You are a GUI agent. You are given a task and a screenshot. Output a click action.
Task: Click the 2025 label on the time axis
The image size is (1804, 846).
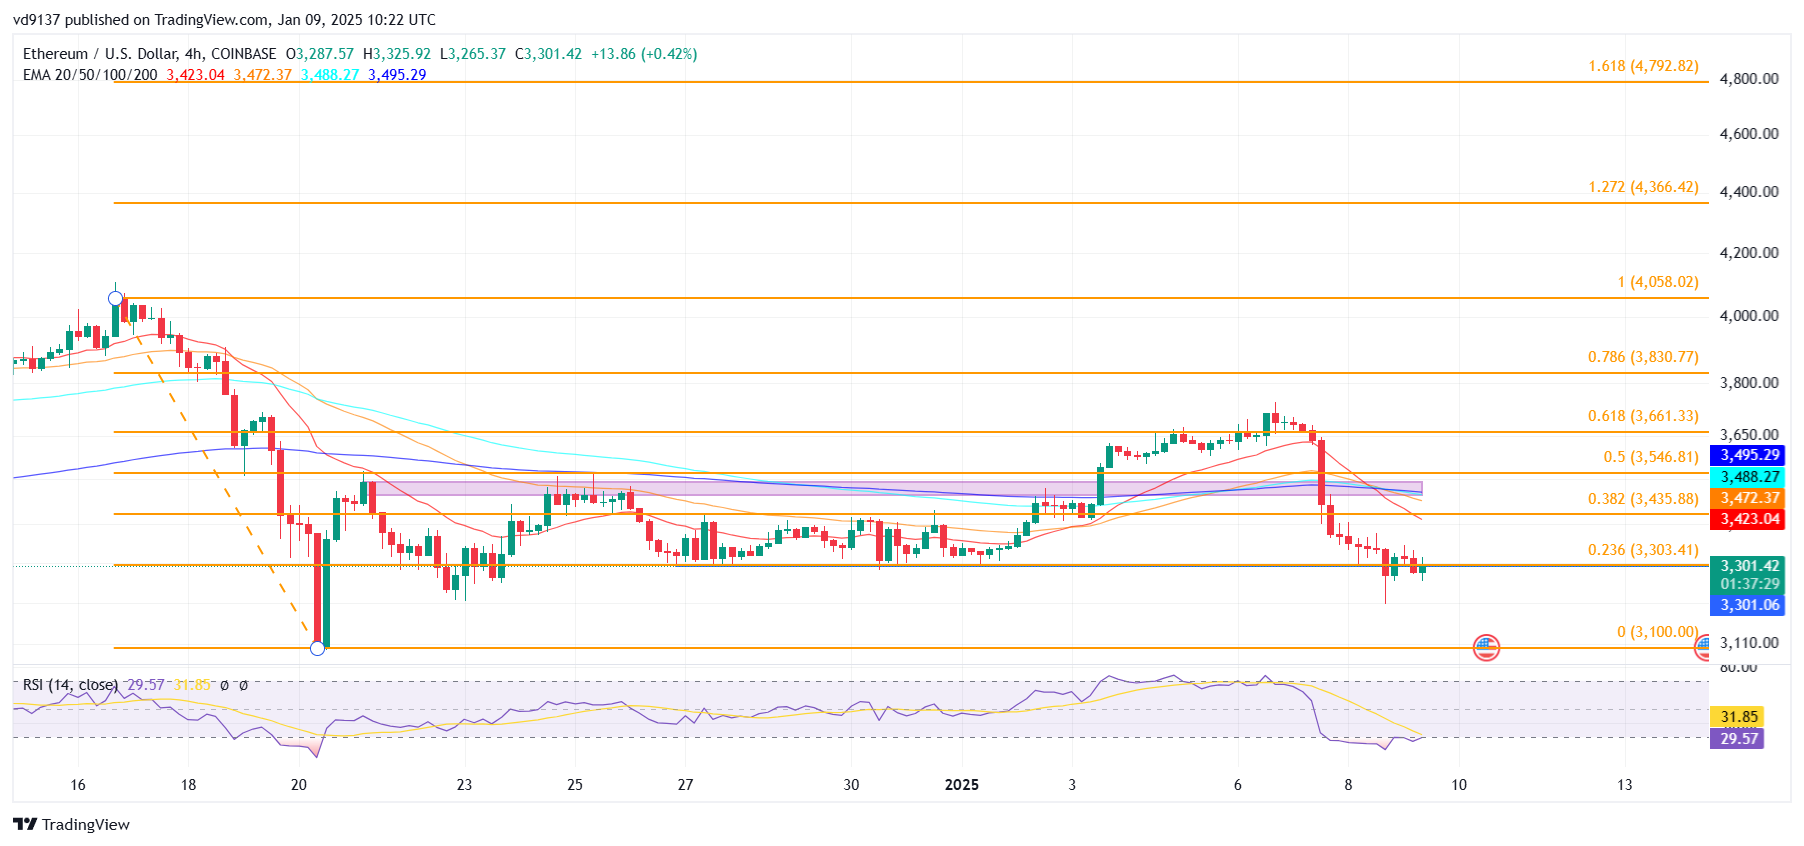(x=961, y=785)
